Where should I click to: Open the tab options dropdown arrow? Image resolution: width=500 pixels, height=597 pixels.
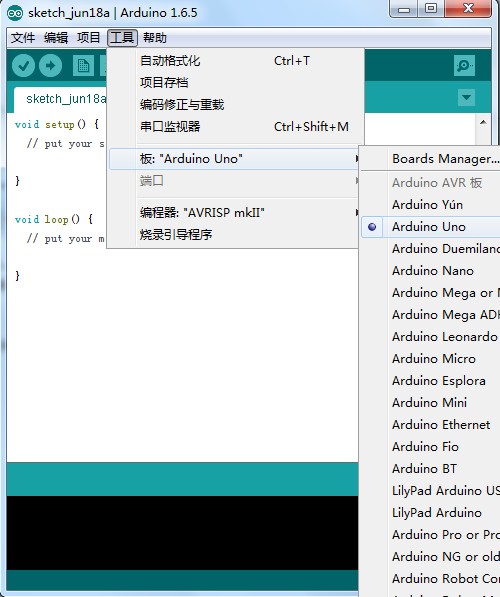pyautogui.click(x=466, y=97)
